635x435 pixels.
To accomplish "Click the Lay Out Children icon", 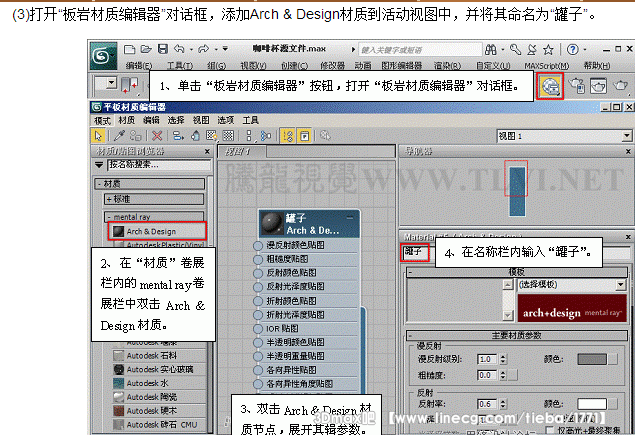I will point(266,136).
